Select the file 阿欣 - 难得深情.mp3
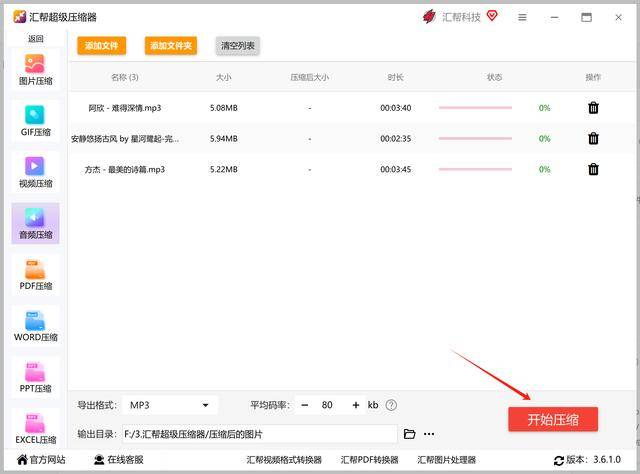This screenshot has width=640, height=474. point(125,108)
